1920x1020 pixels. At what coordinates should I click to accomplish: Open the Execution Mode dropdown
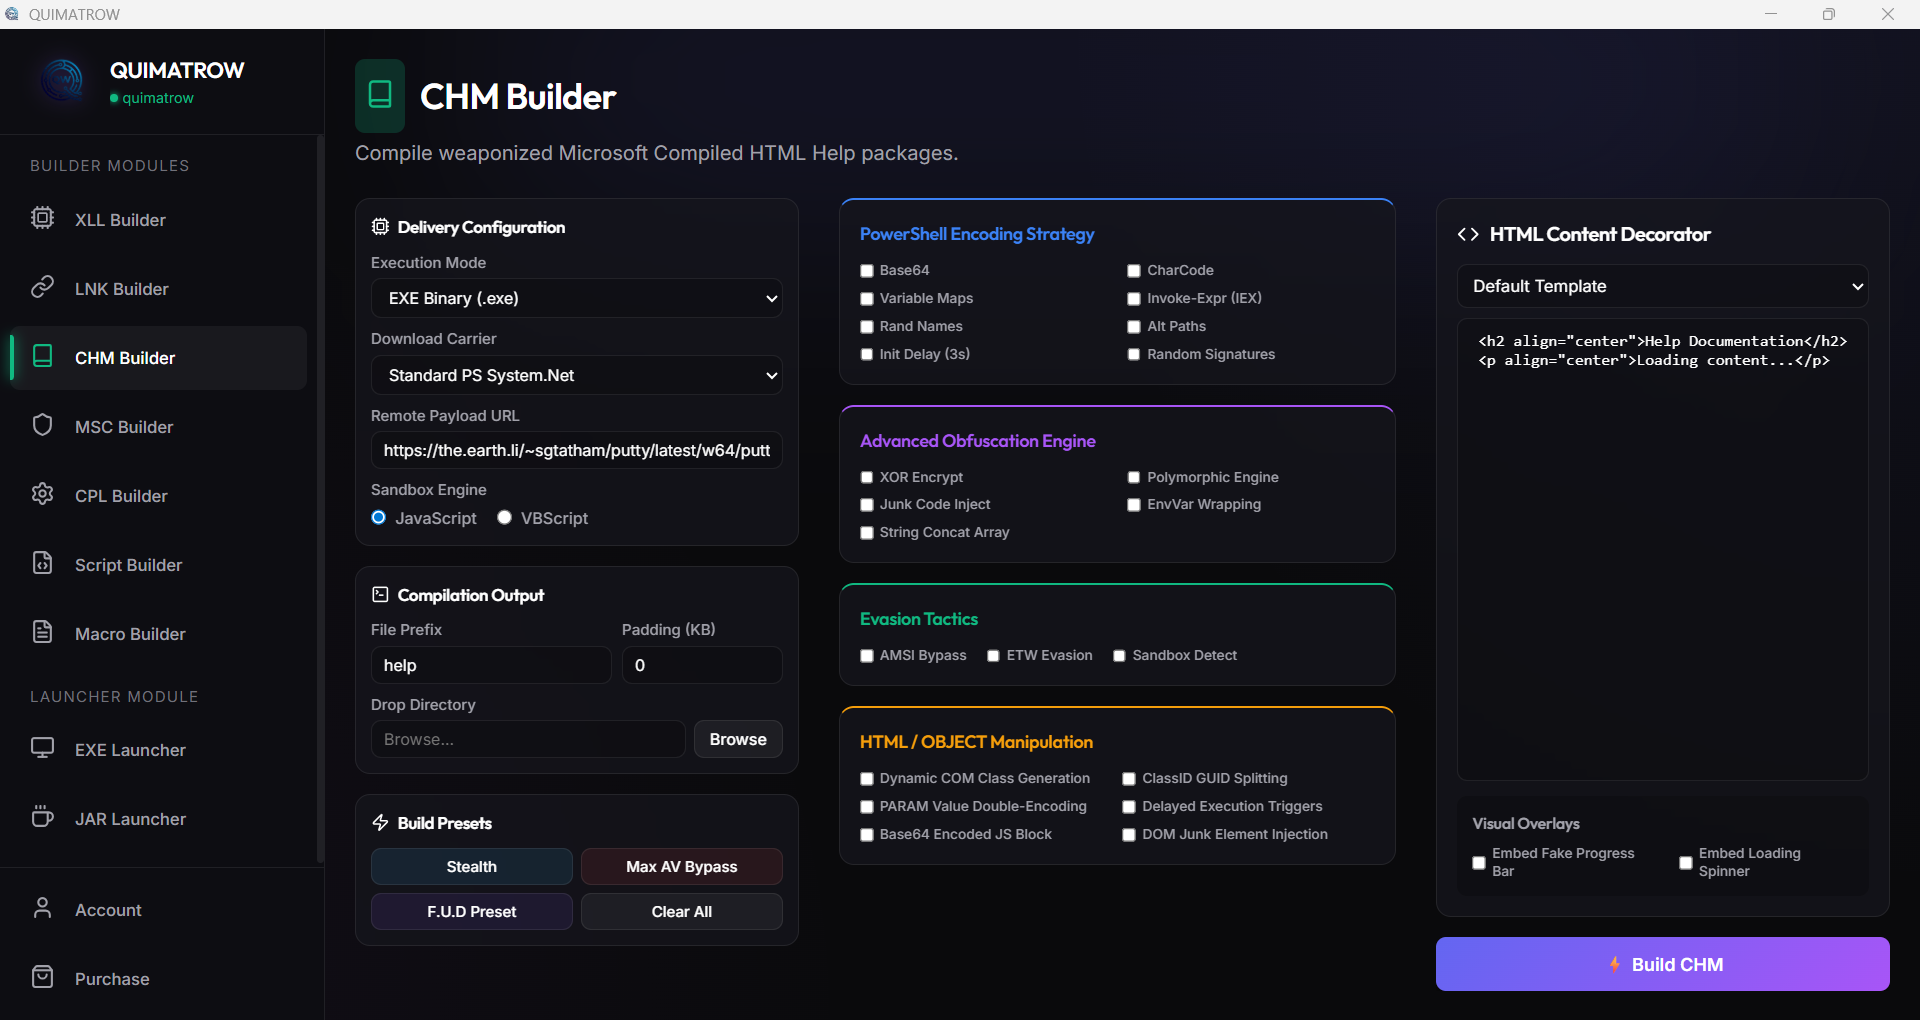pyautogui.click(x=577, y=298)
